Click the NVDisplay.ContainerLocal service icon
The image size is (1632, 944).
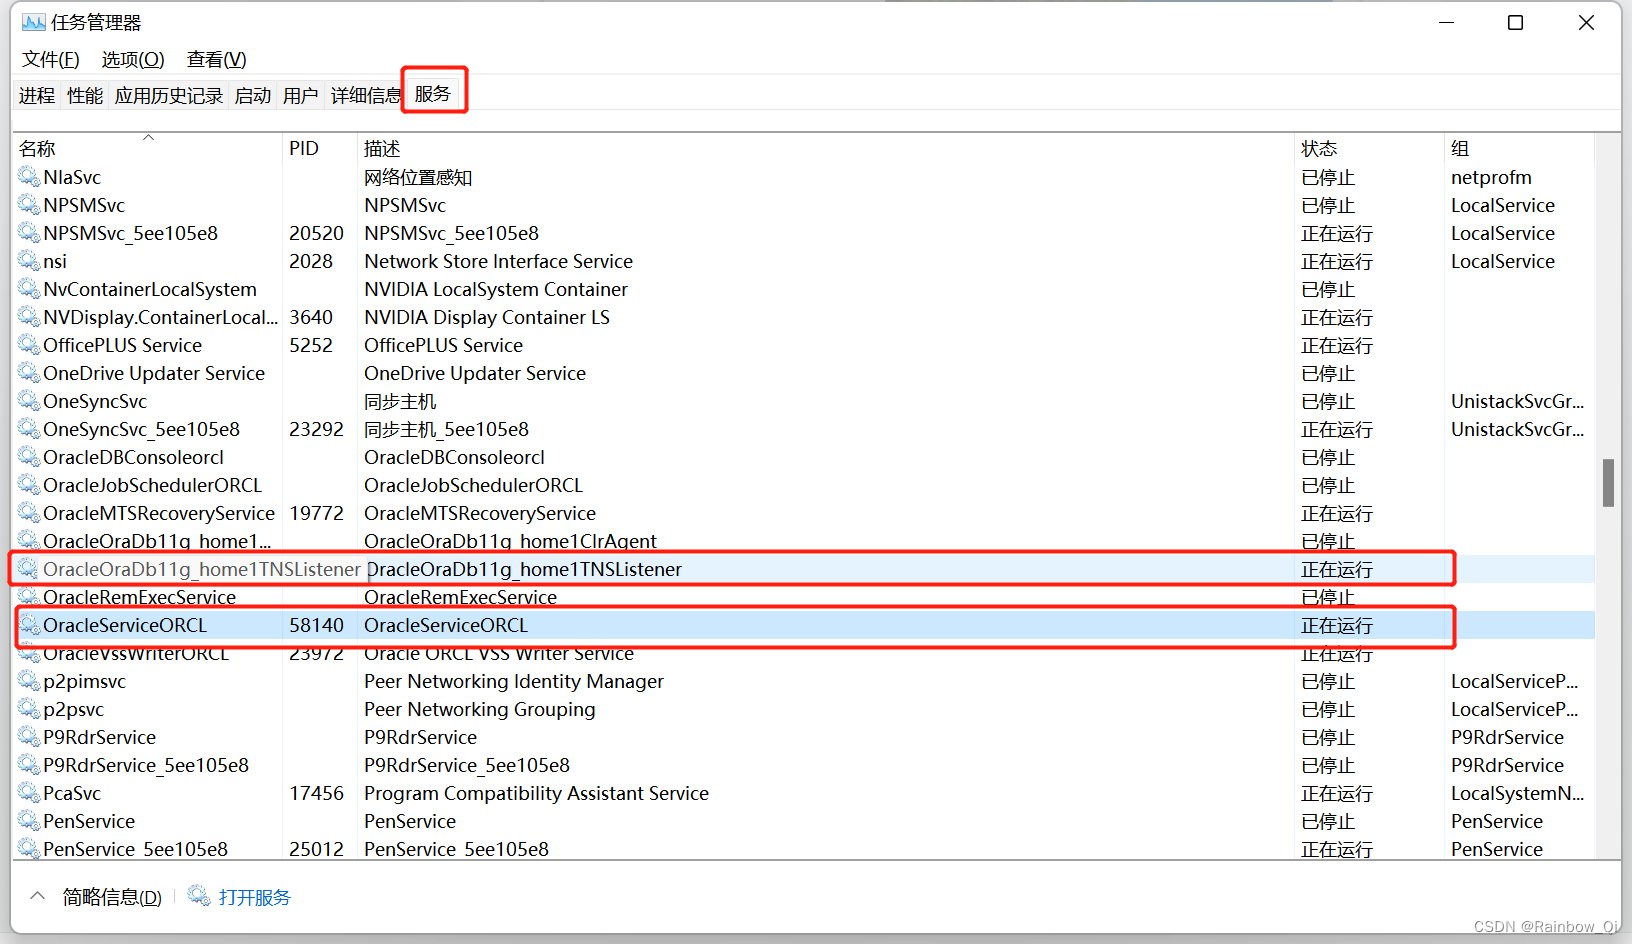29,317
